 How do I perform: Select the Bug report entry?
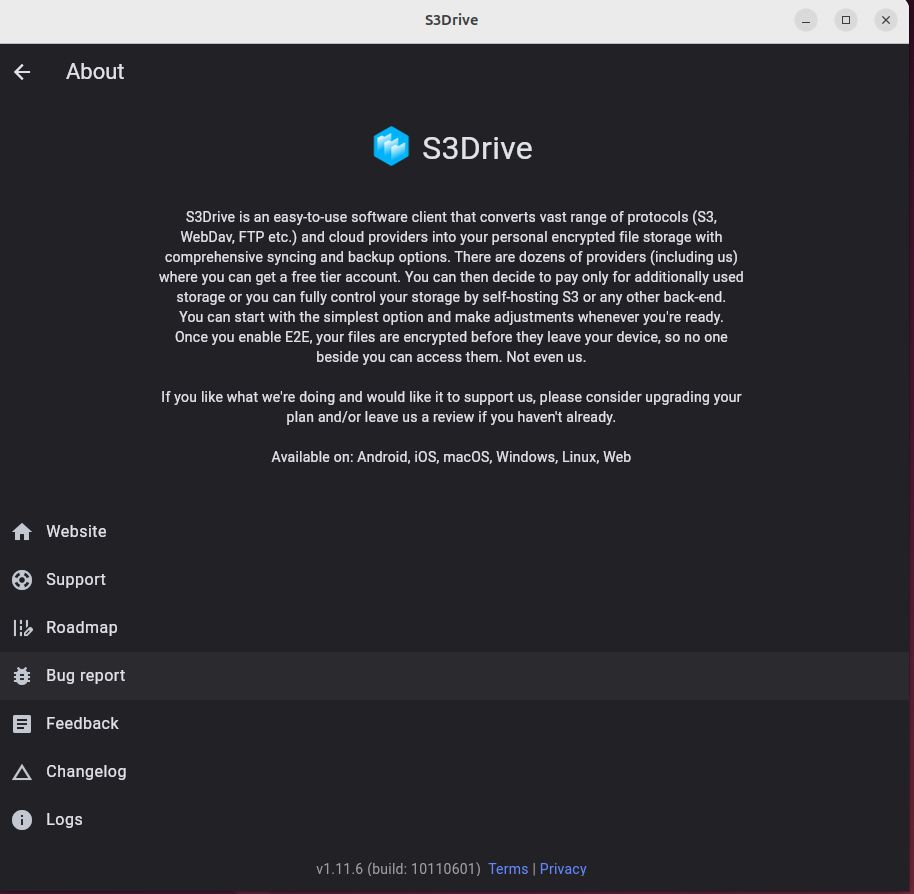pyautogui.click(x=455, y=676)
